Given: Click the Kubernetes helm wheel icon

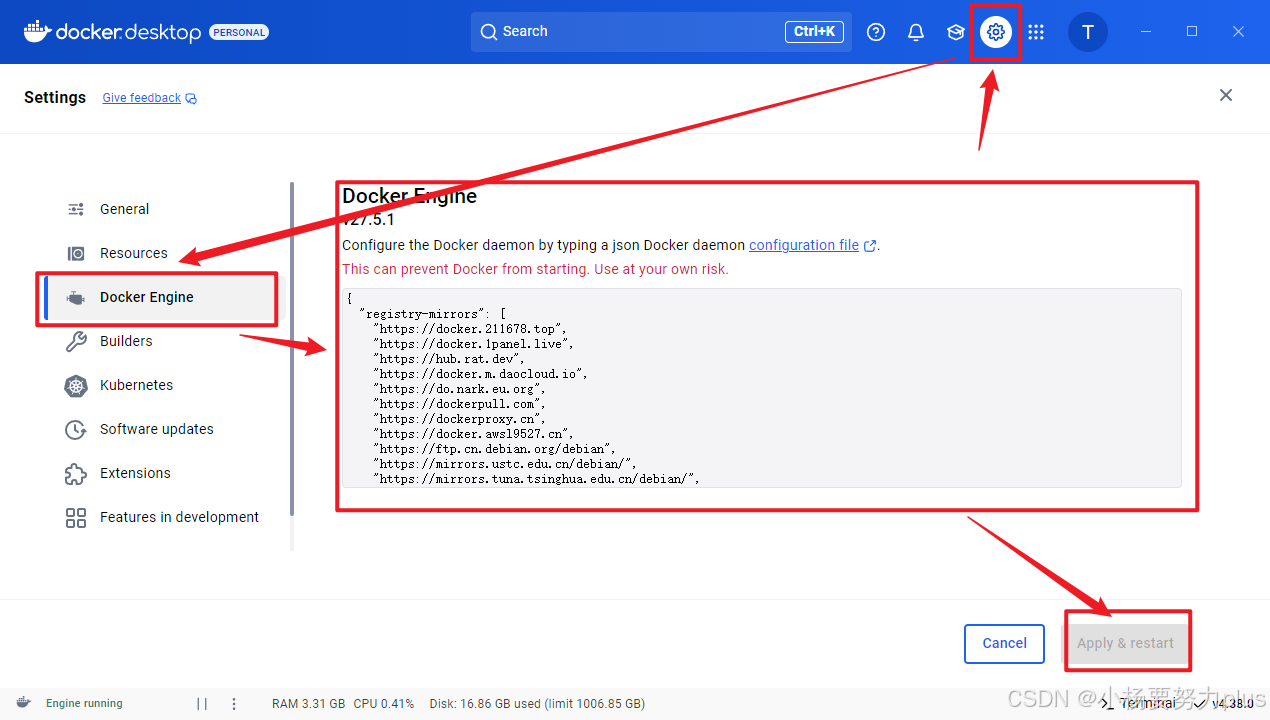Looking at the screenshot, I should click(x=76, y=385).
